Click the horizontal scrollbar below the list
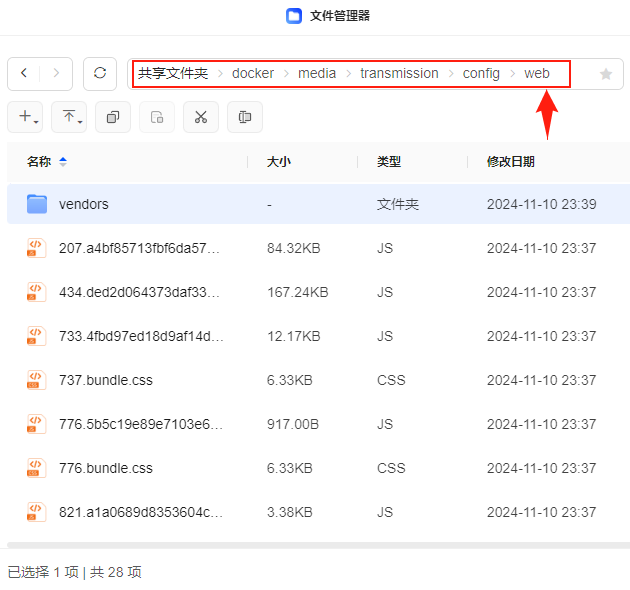Image resolution: width=630 pixels, height=590 pixels. coord(318,545)
